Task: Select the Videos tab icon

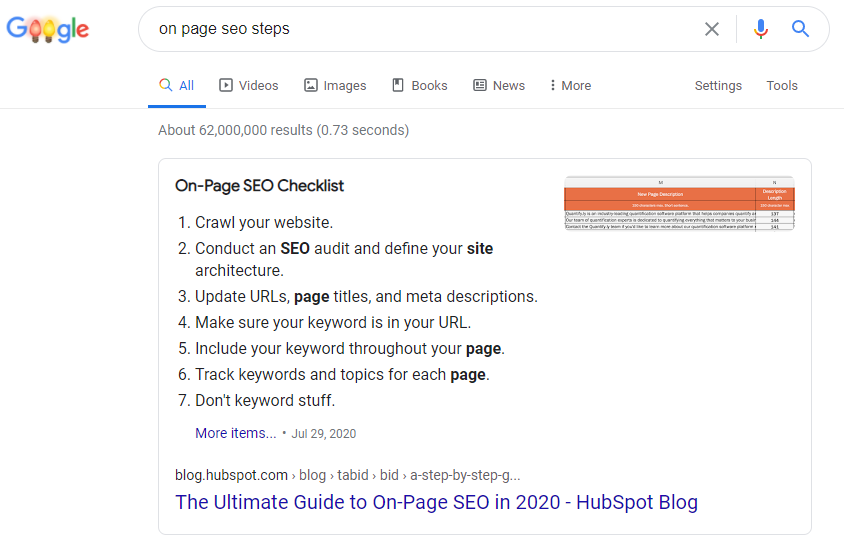Action: pyautogui.click(x=226, y=85)
